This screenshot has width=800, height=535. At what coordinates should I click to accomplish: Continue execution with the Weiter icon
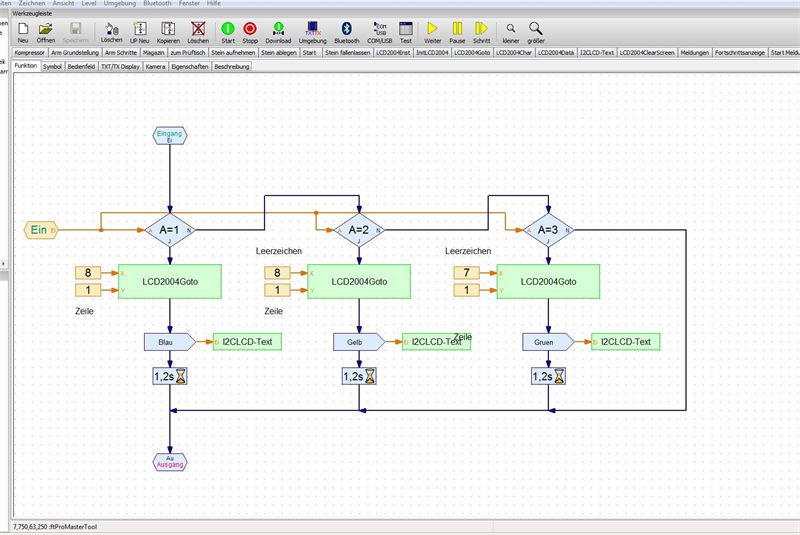point(432,32)
